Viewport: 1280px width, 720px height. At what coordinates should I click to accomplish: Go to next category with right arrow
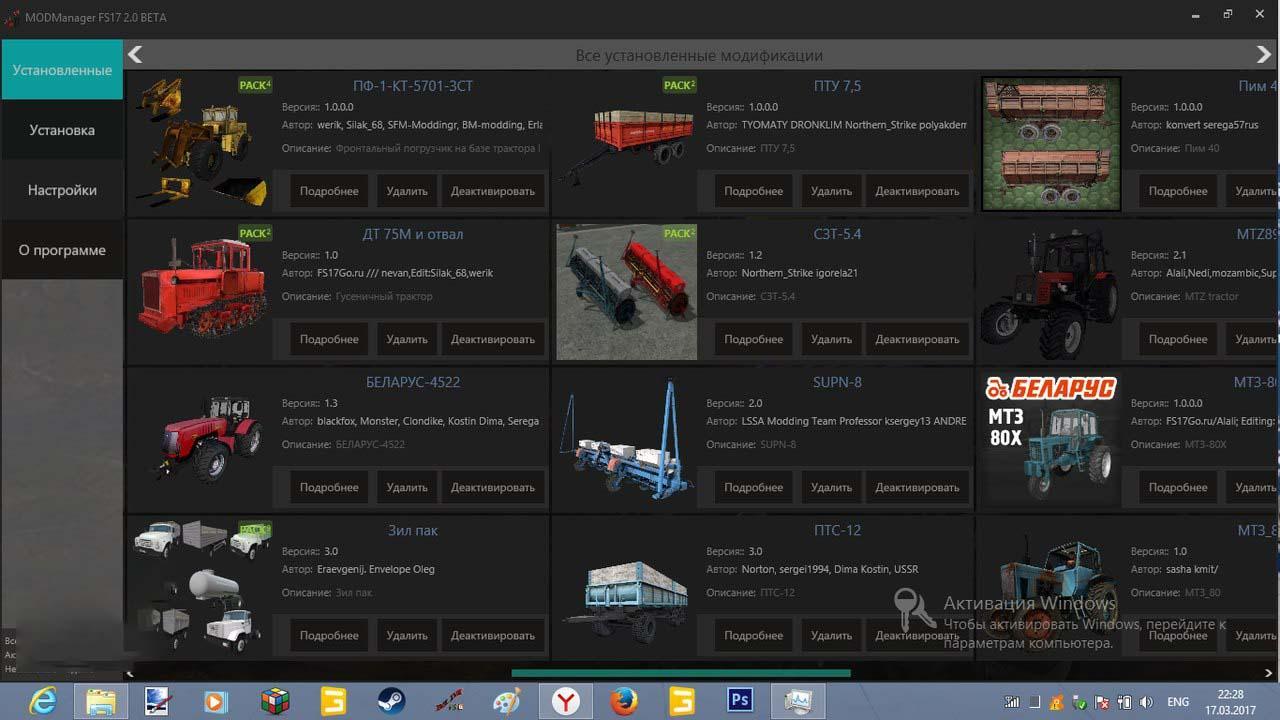(1264, 55)
